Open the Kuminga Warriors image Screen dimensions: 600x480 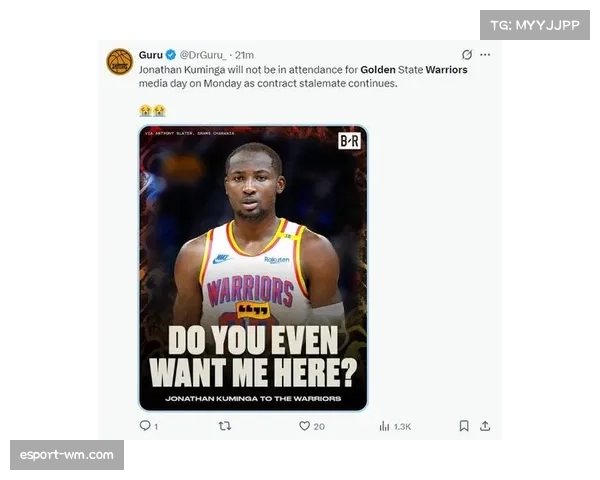pos(252,267)
